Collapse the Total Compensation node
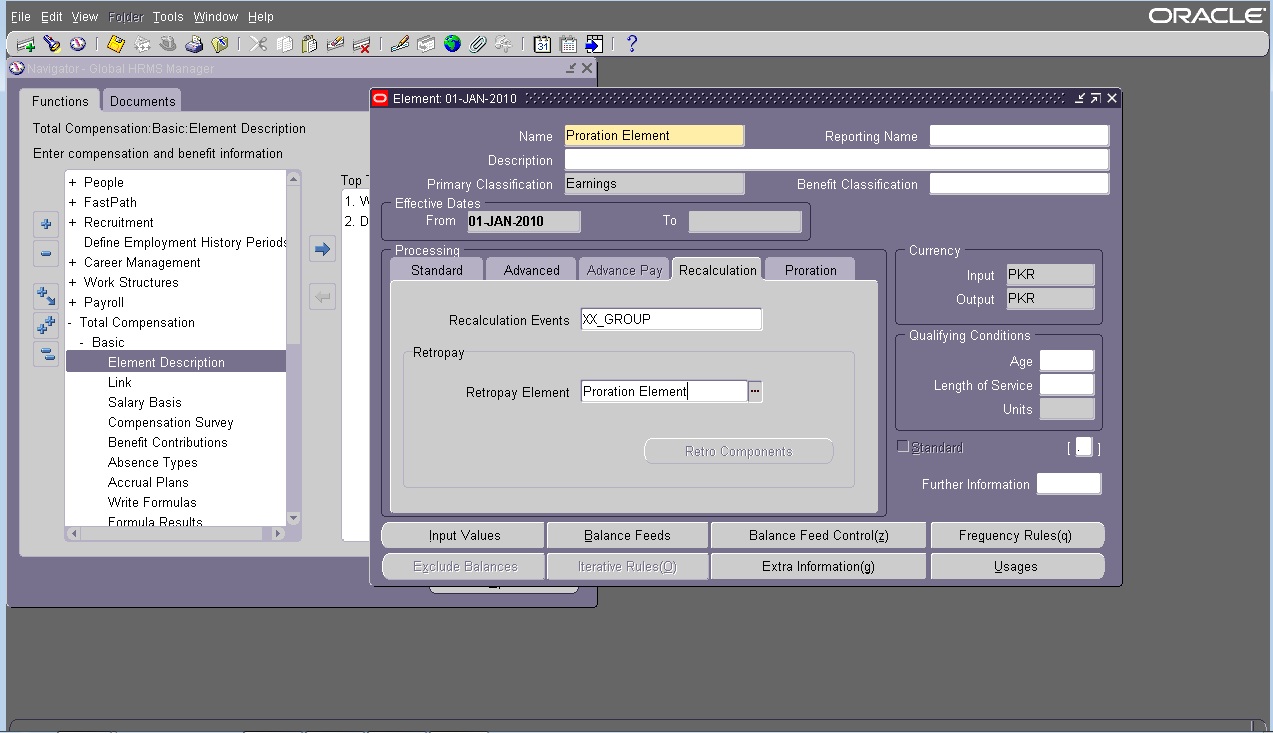 click(70, 323)
